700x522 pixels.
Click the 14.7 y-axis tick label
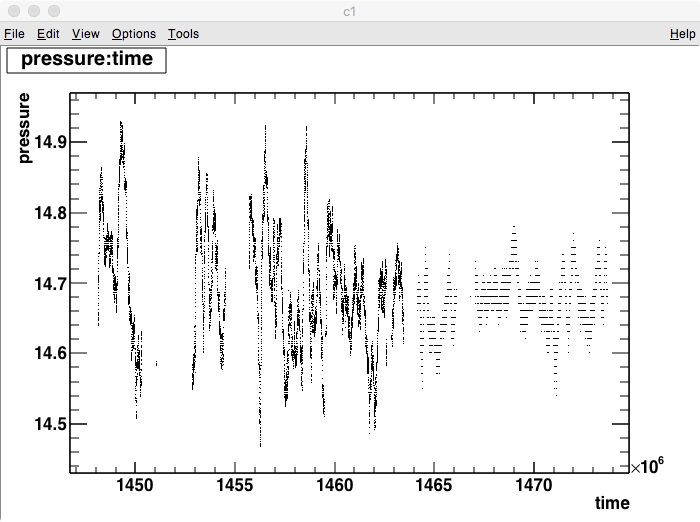point(49,283)
